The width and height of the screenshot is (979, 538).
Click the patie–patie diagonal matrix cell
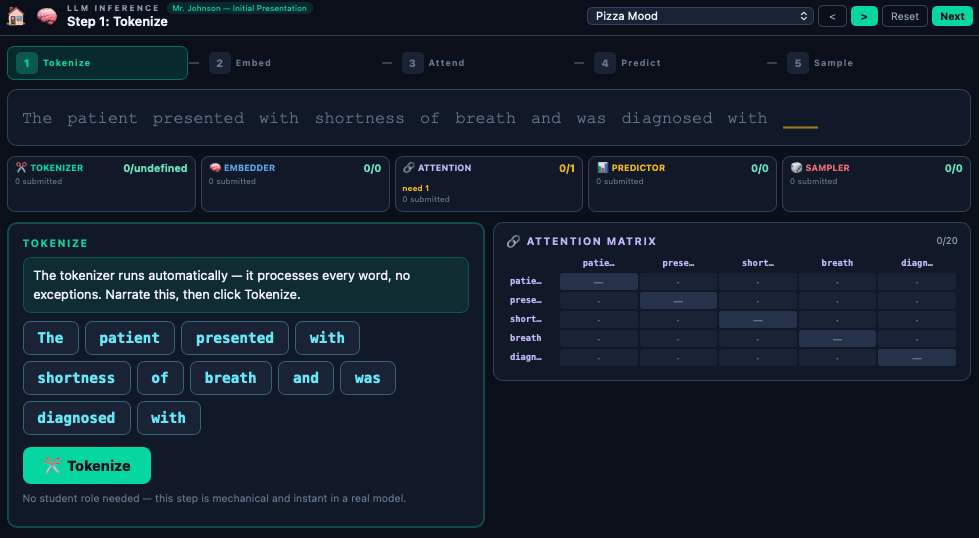click(x=599, y=281)
